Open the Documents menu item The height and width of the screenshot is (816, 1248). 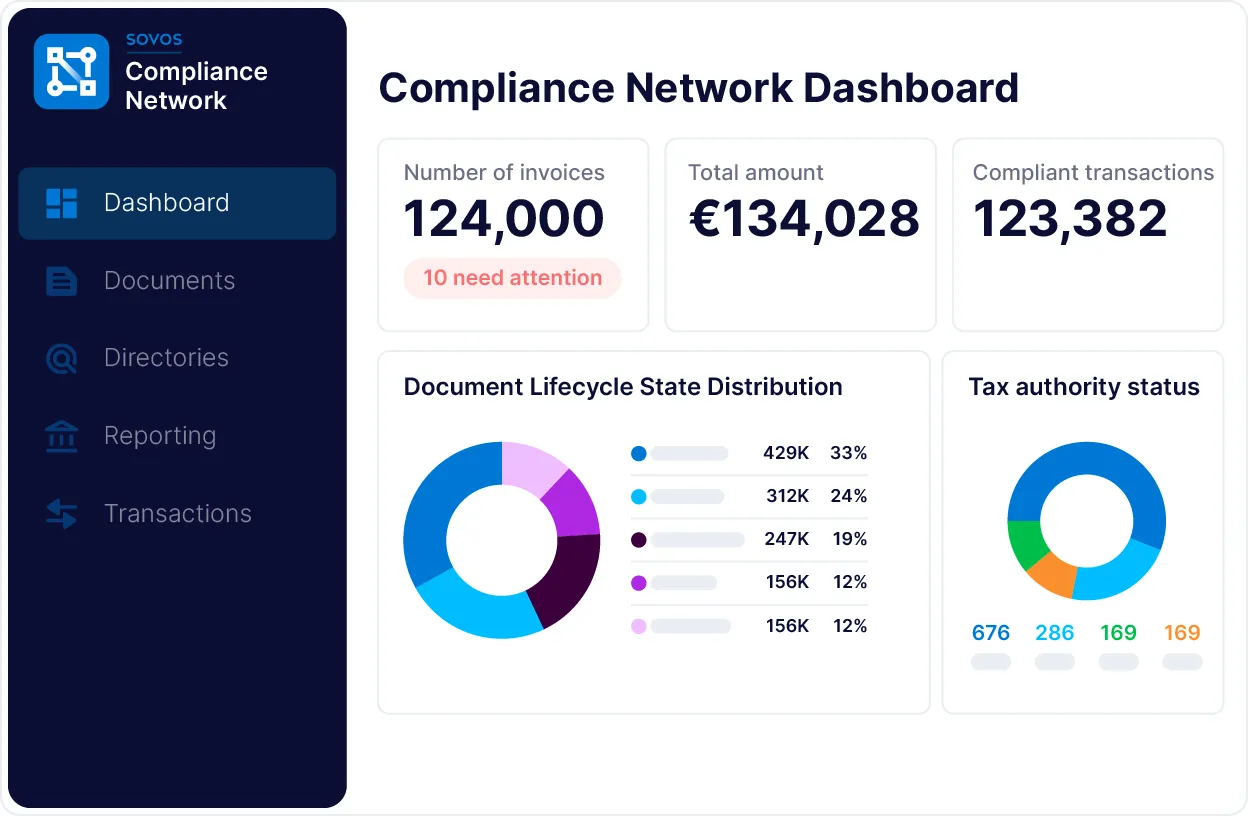click(x=169, y=281)
